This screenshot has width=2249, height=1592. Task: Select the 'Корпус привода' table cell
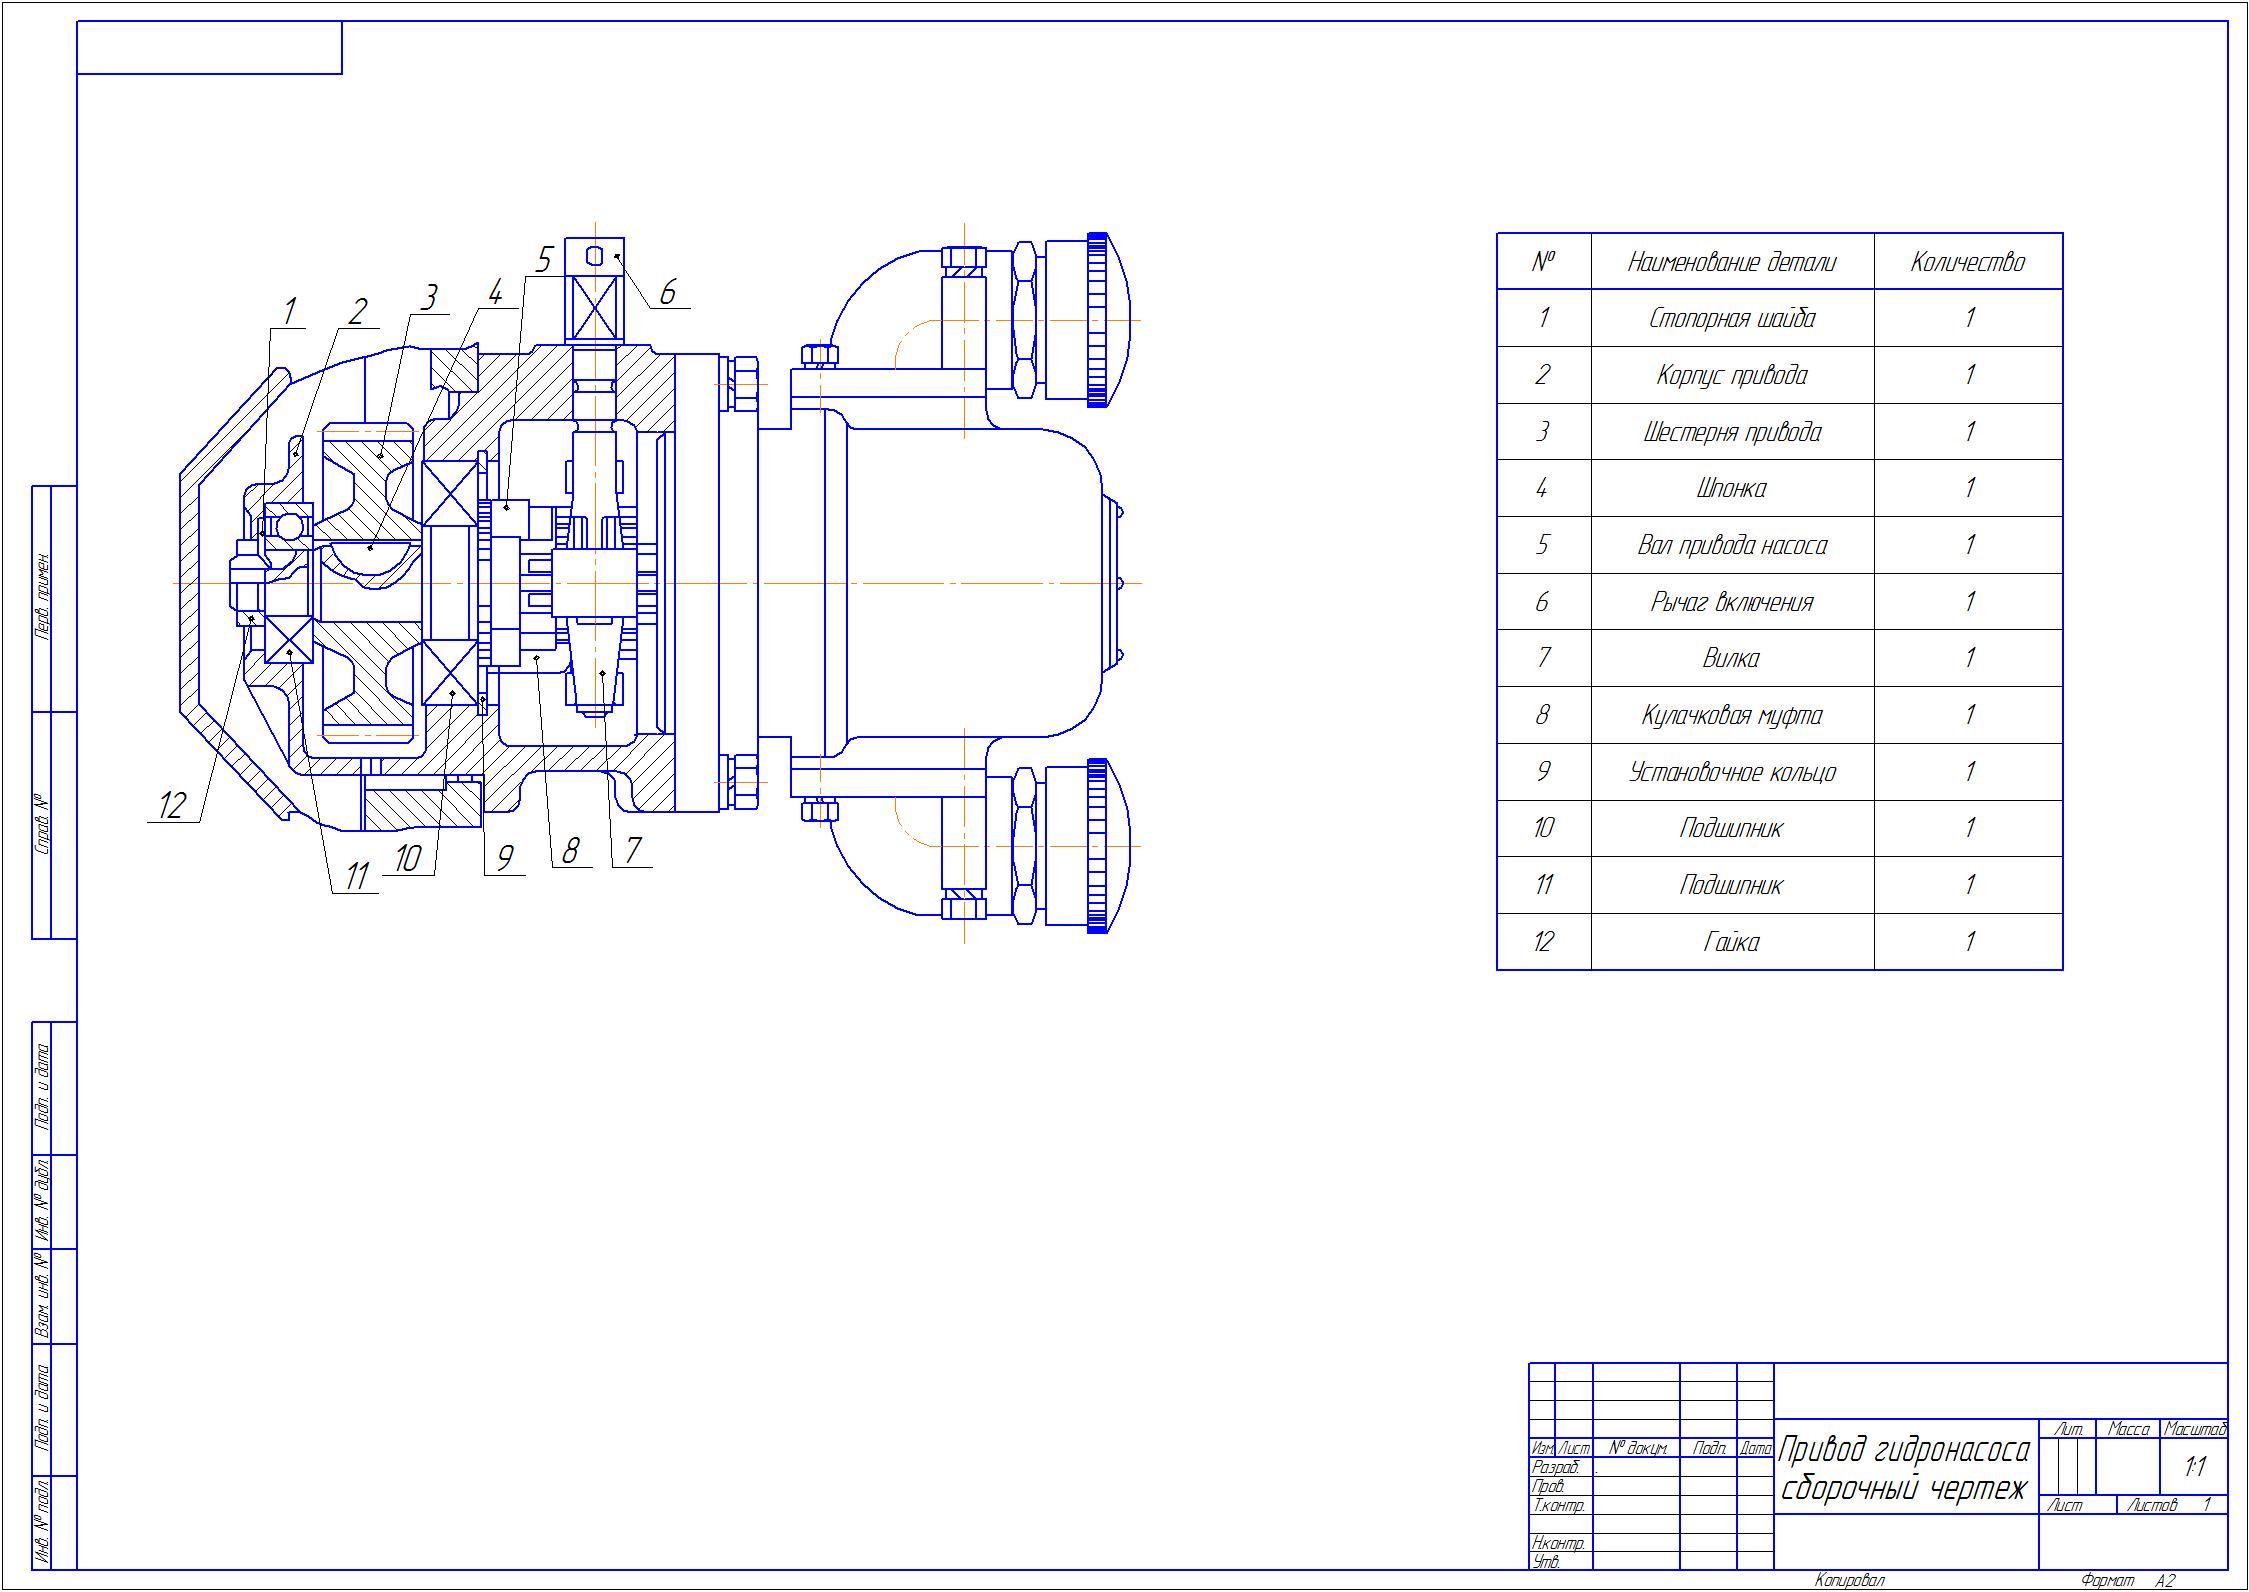tap(1731, 375)
